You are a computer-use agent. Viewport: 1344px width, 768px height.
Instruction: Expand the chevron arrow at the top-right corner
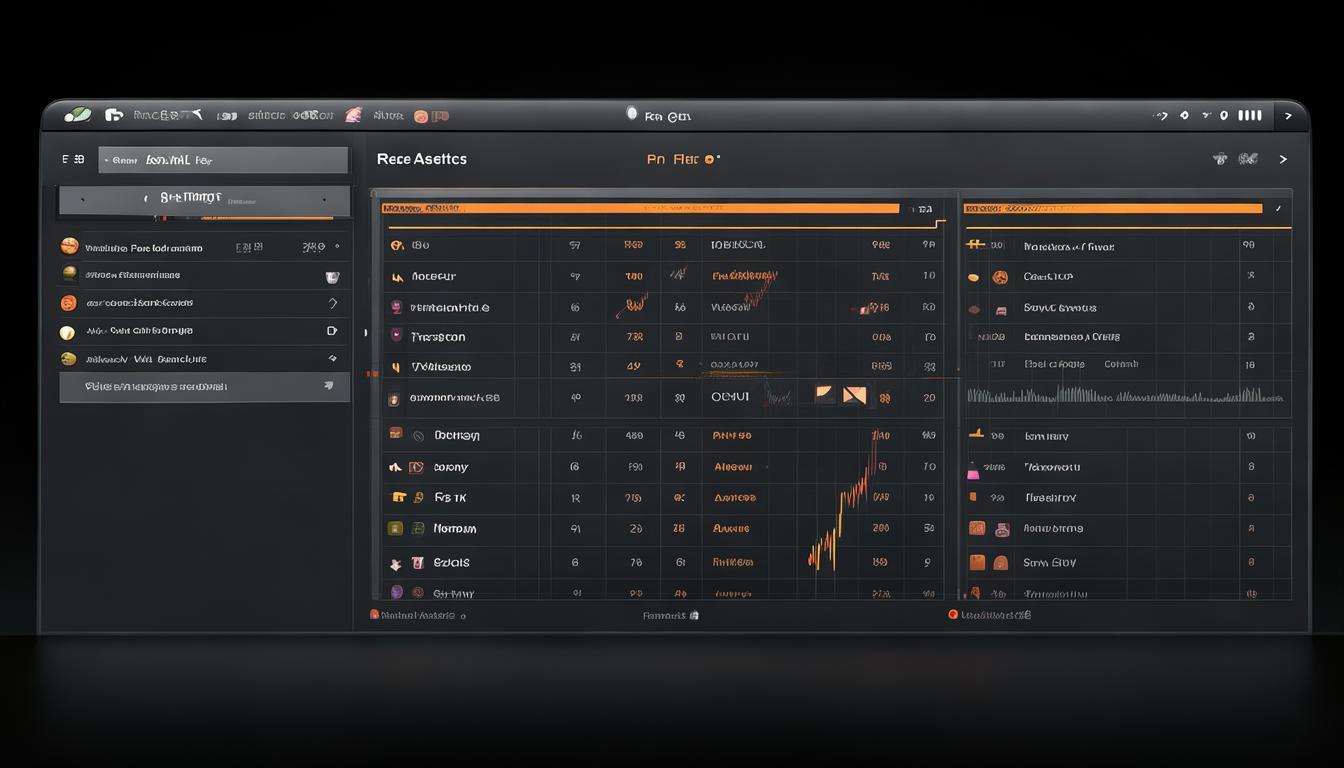(1288, 116)
